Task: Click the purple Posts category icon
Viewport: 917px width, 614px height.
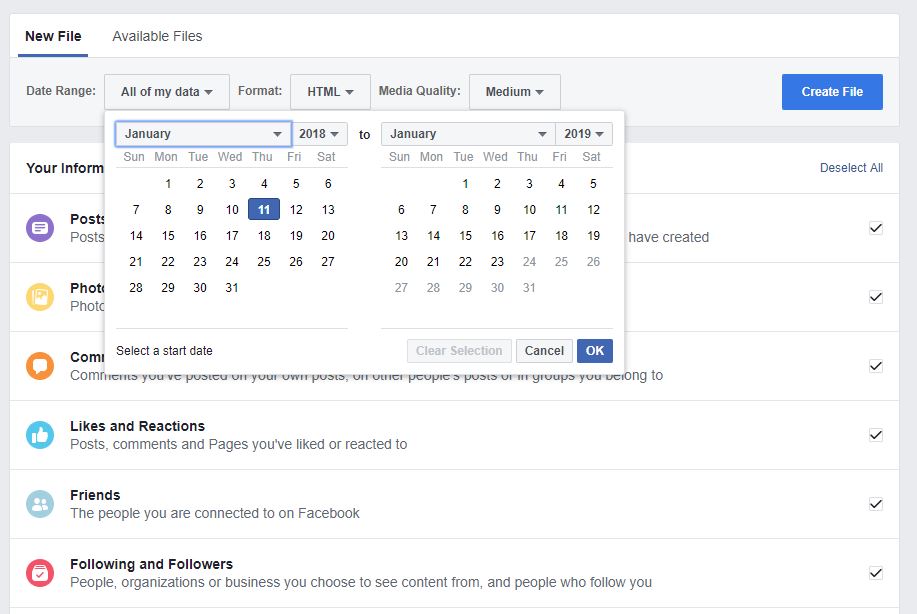Action: tap(40, 228)
